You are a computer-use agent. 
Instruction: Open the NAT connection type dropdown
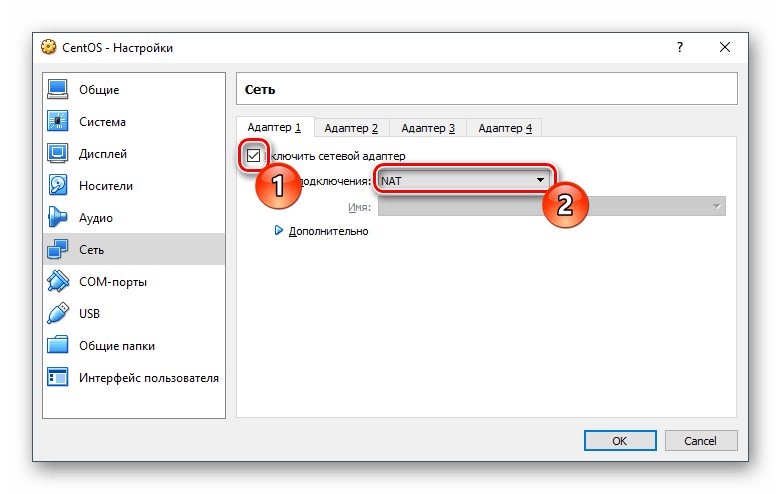(463, 181)
